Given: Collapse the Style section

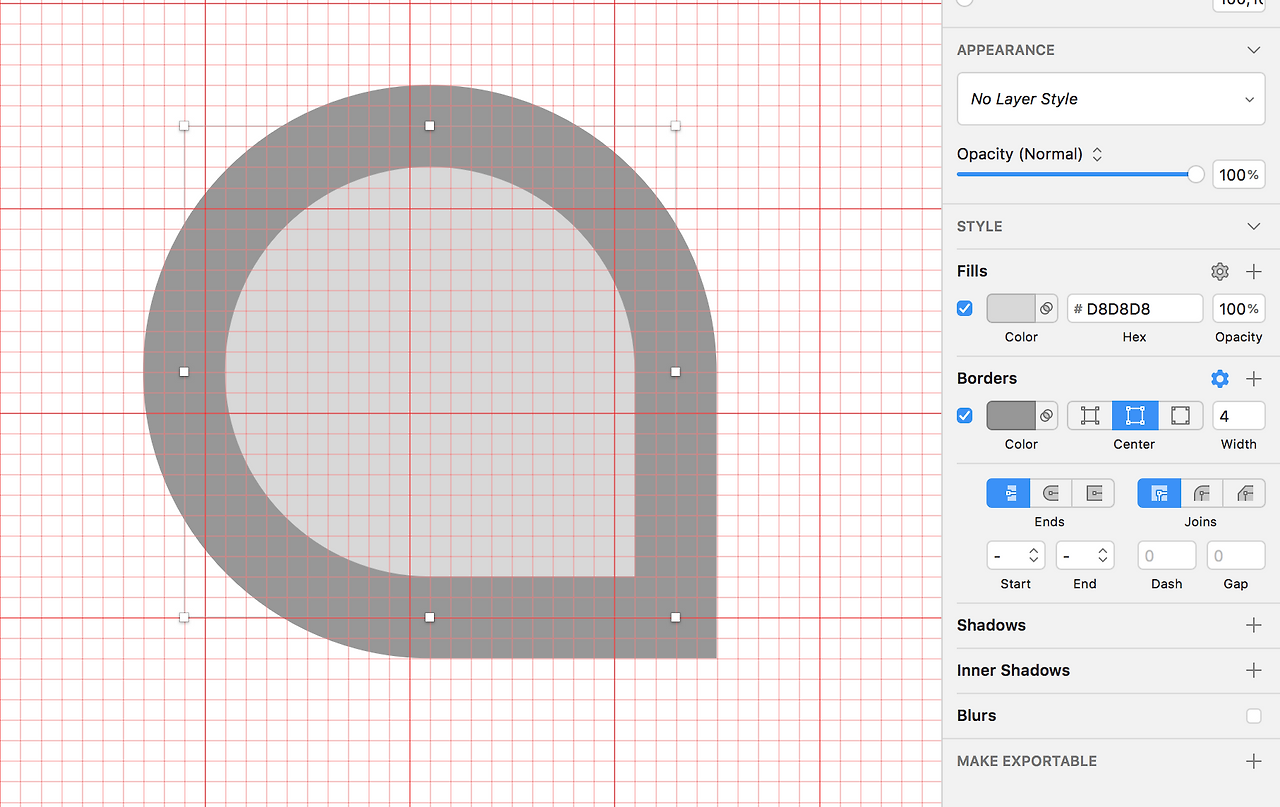Looking at the screenshot, I should 1254,226.
